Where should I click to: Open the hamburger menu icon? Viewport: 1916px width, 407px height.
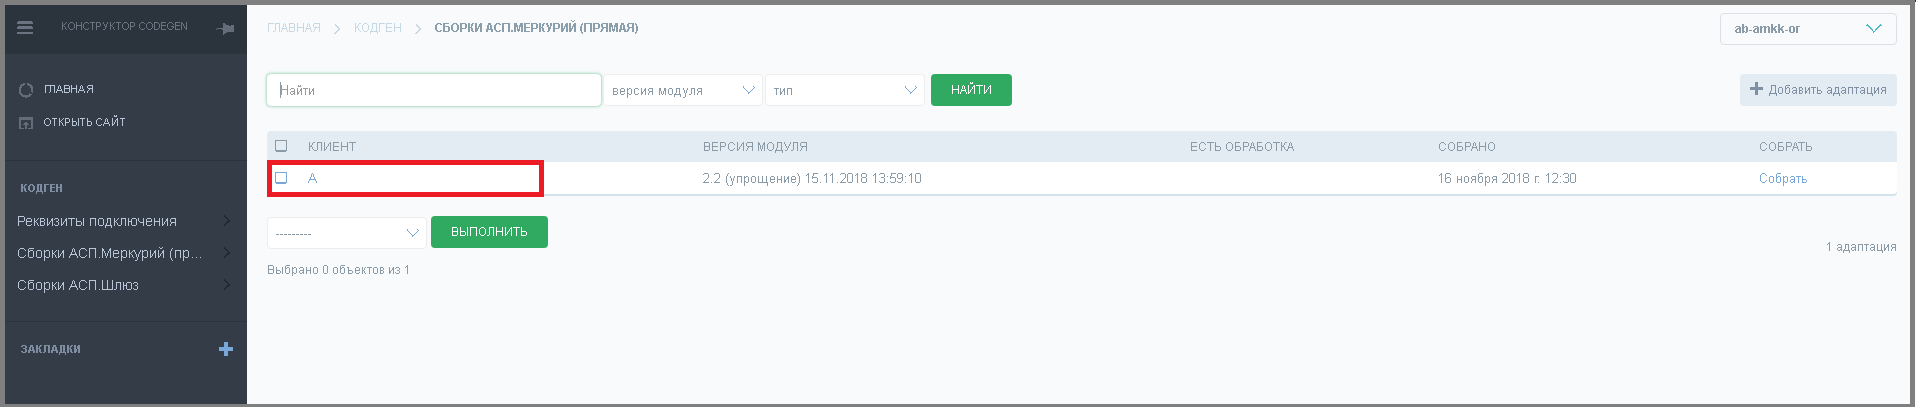click(x=25, y=27)
